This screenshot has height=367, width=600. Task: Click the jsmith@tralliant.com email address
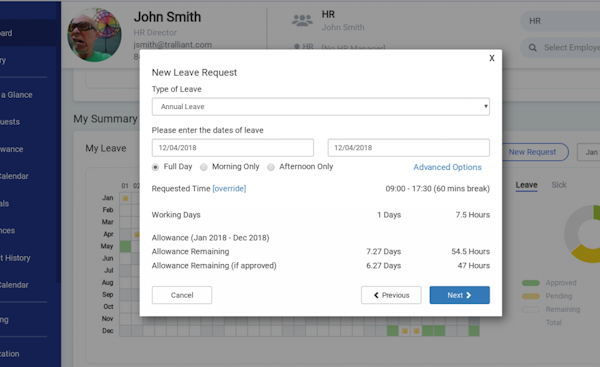173,45
